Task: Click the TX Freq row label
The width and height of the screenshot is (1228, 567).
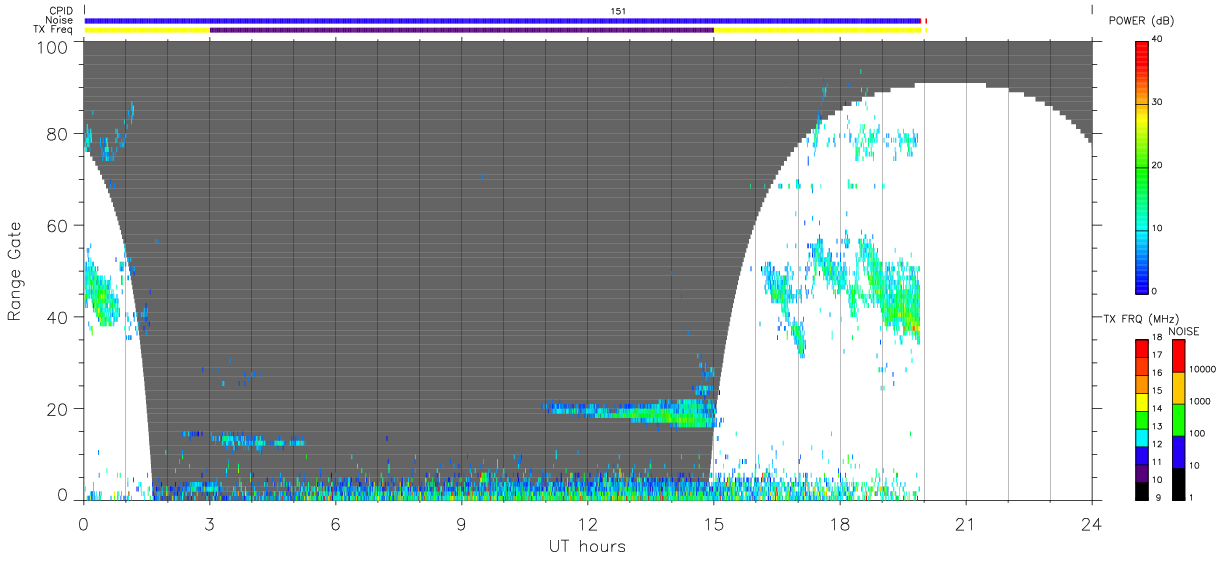Action: click(x=53, y=29)
